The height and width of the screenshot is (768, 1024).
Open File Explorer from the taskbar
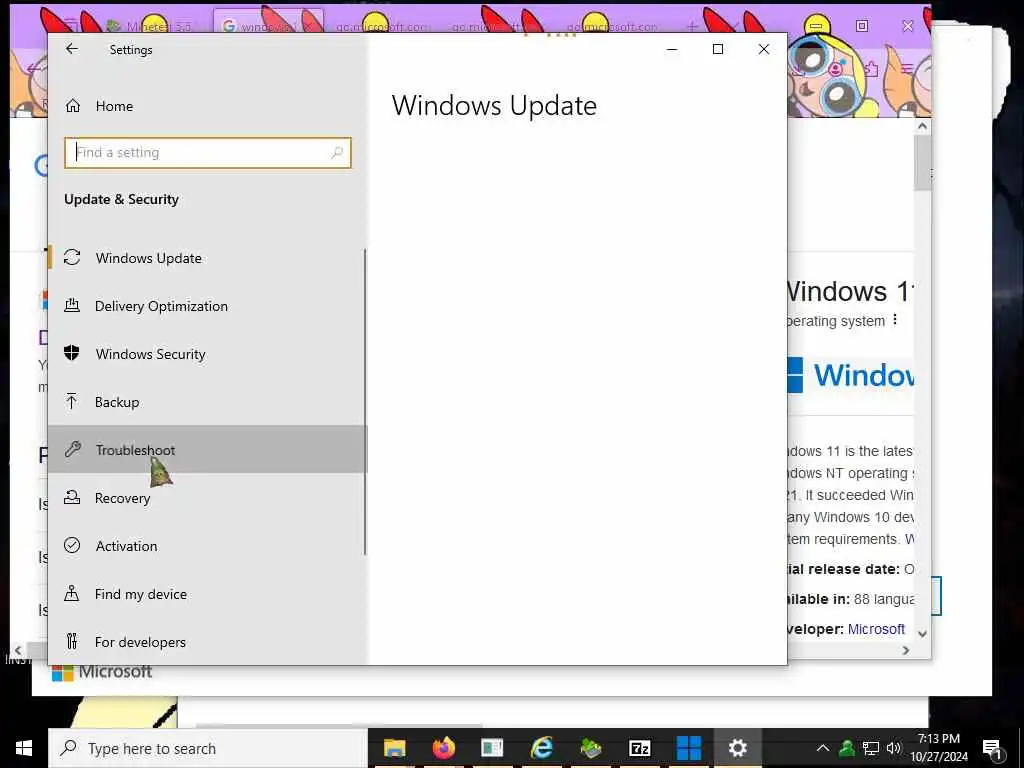(x=394, y=748)
